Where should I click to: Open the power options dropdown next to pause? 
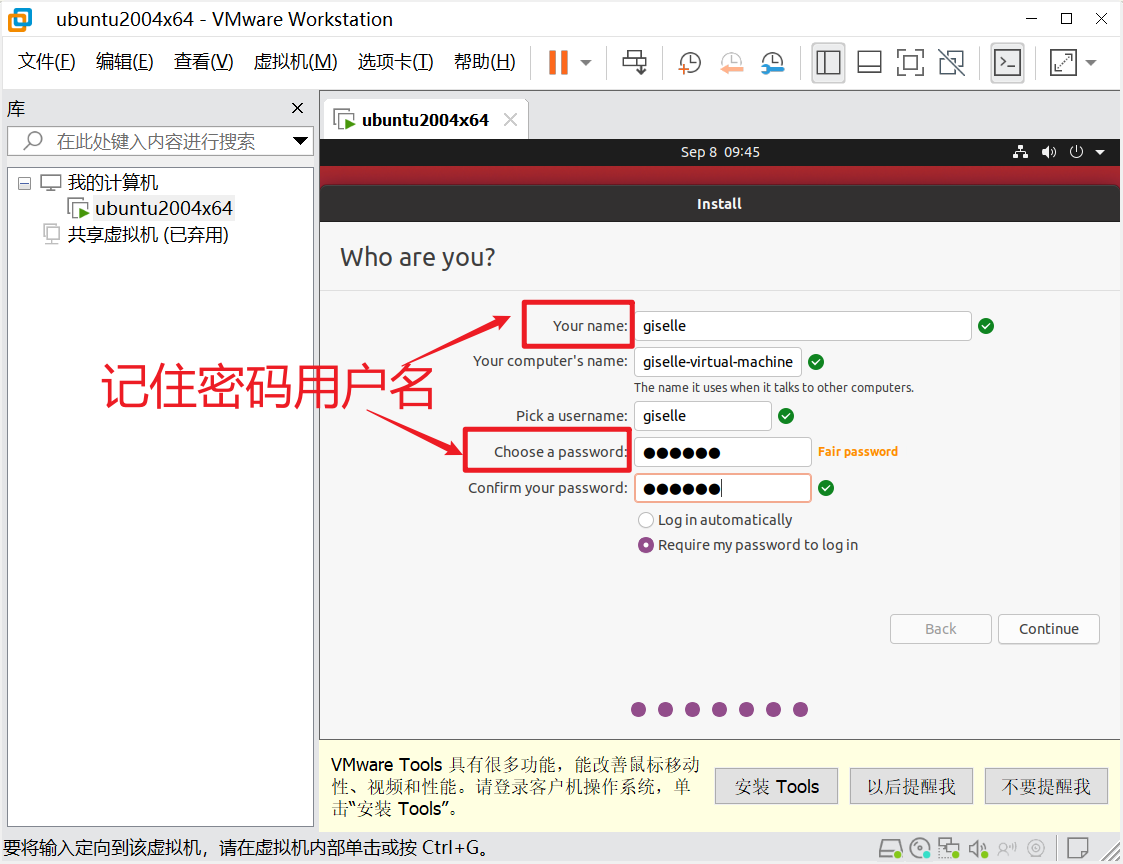point(586,62)
